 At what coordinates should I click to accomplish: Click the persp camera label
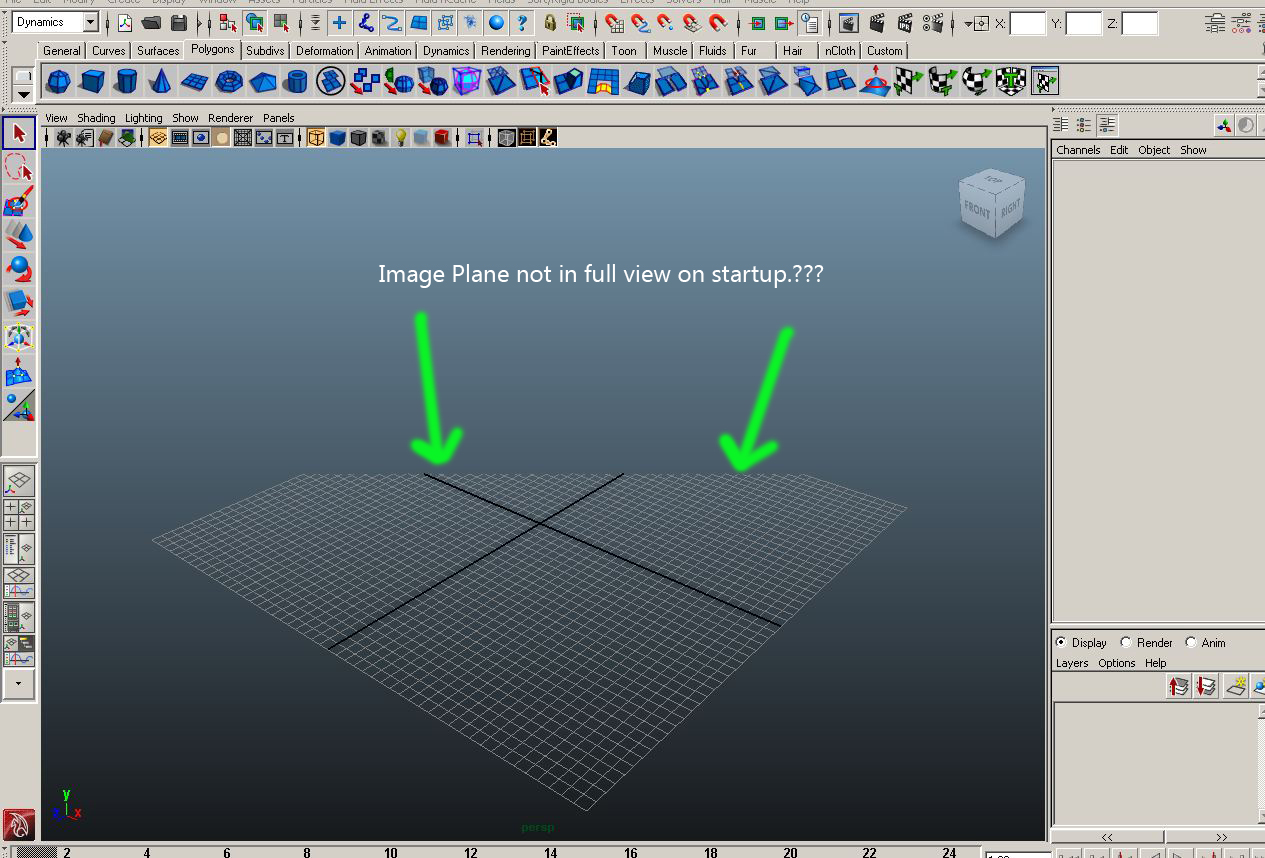tap(537, 827)
